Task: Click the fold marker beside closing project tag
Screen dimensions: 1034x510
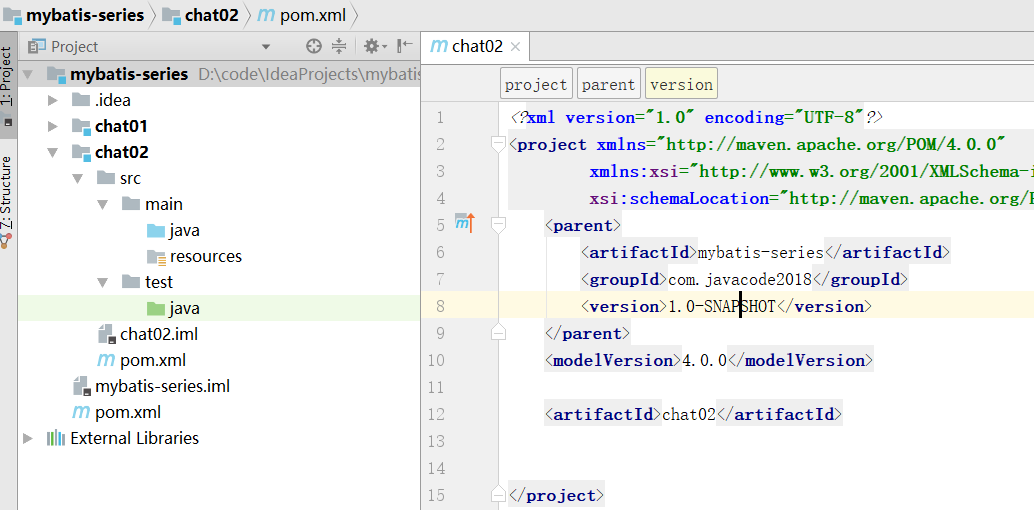Action: tap(498, 495)
